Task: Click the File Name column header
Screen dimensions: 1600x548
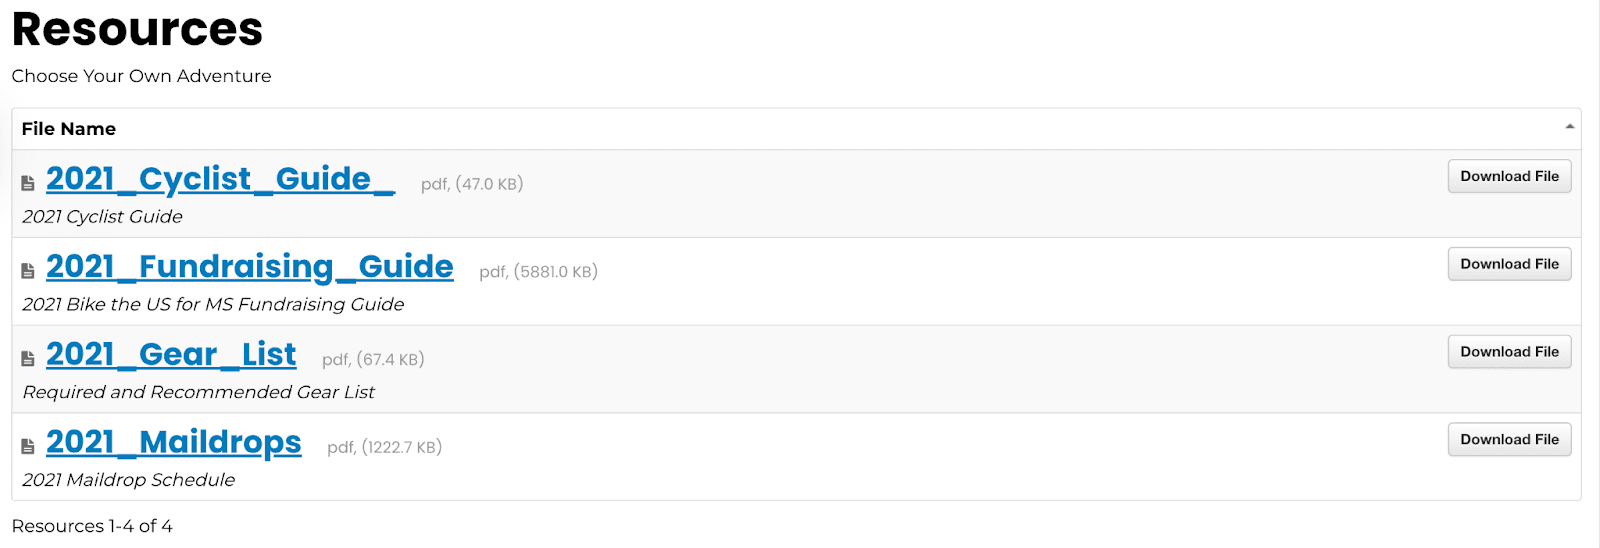Action: click(69, 129)
